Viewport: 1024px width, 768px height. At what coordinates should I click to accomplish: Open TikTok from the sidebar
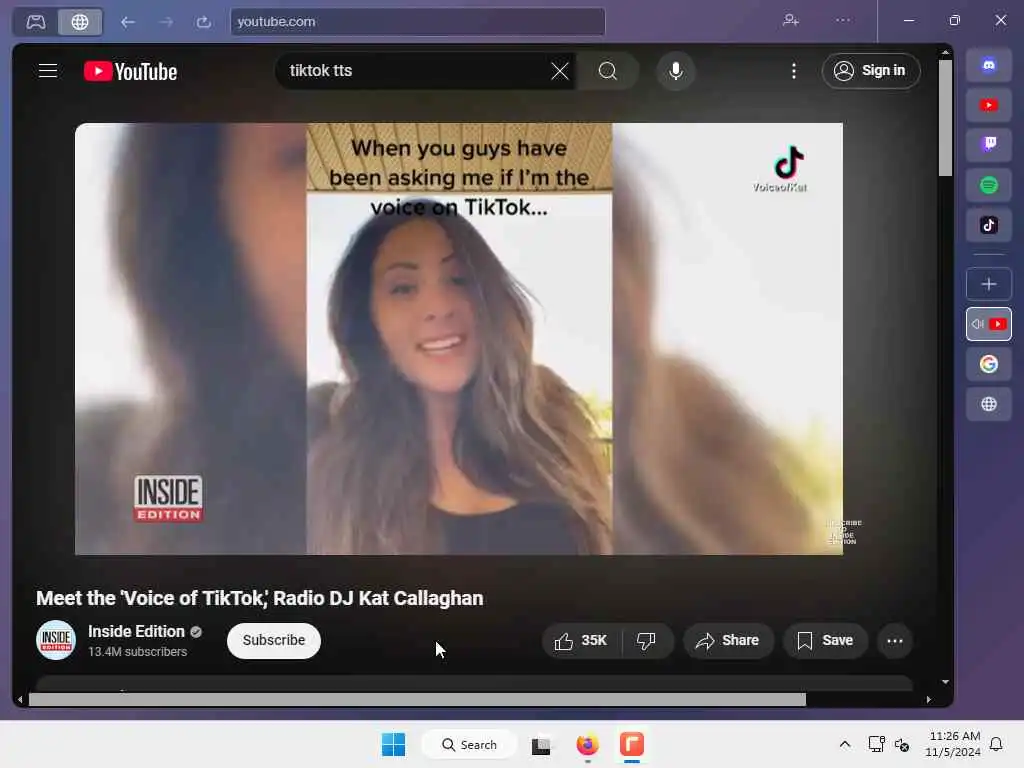click(989, 225)
